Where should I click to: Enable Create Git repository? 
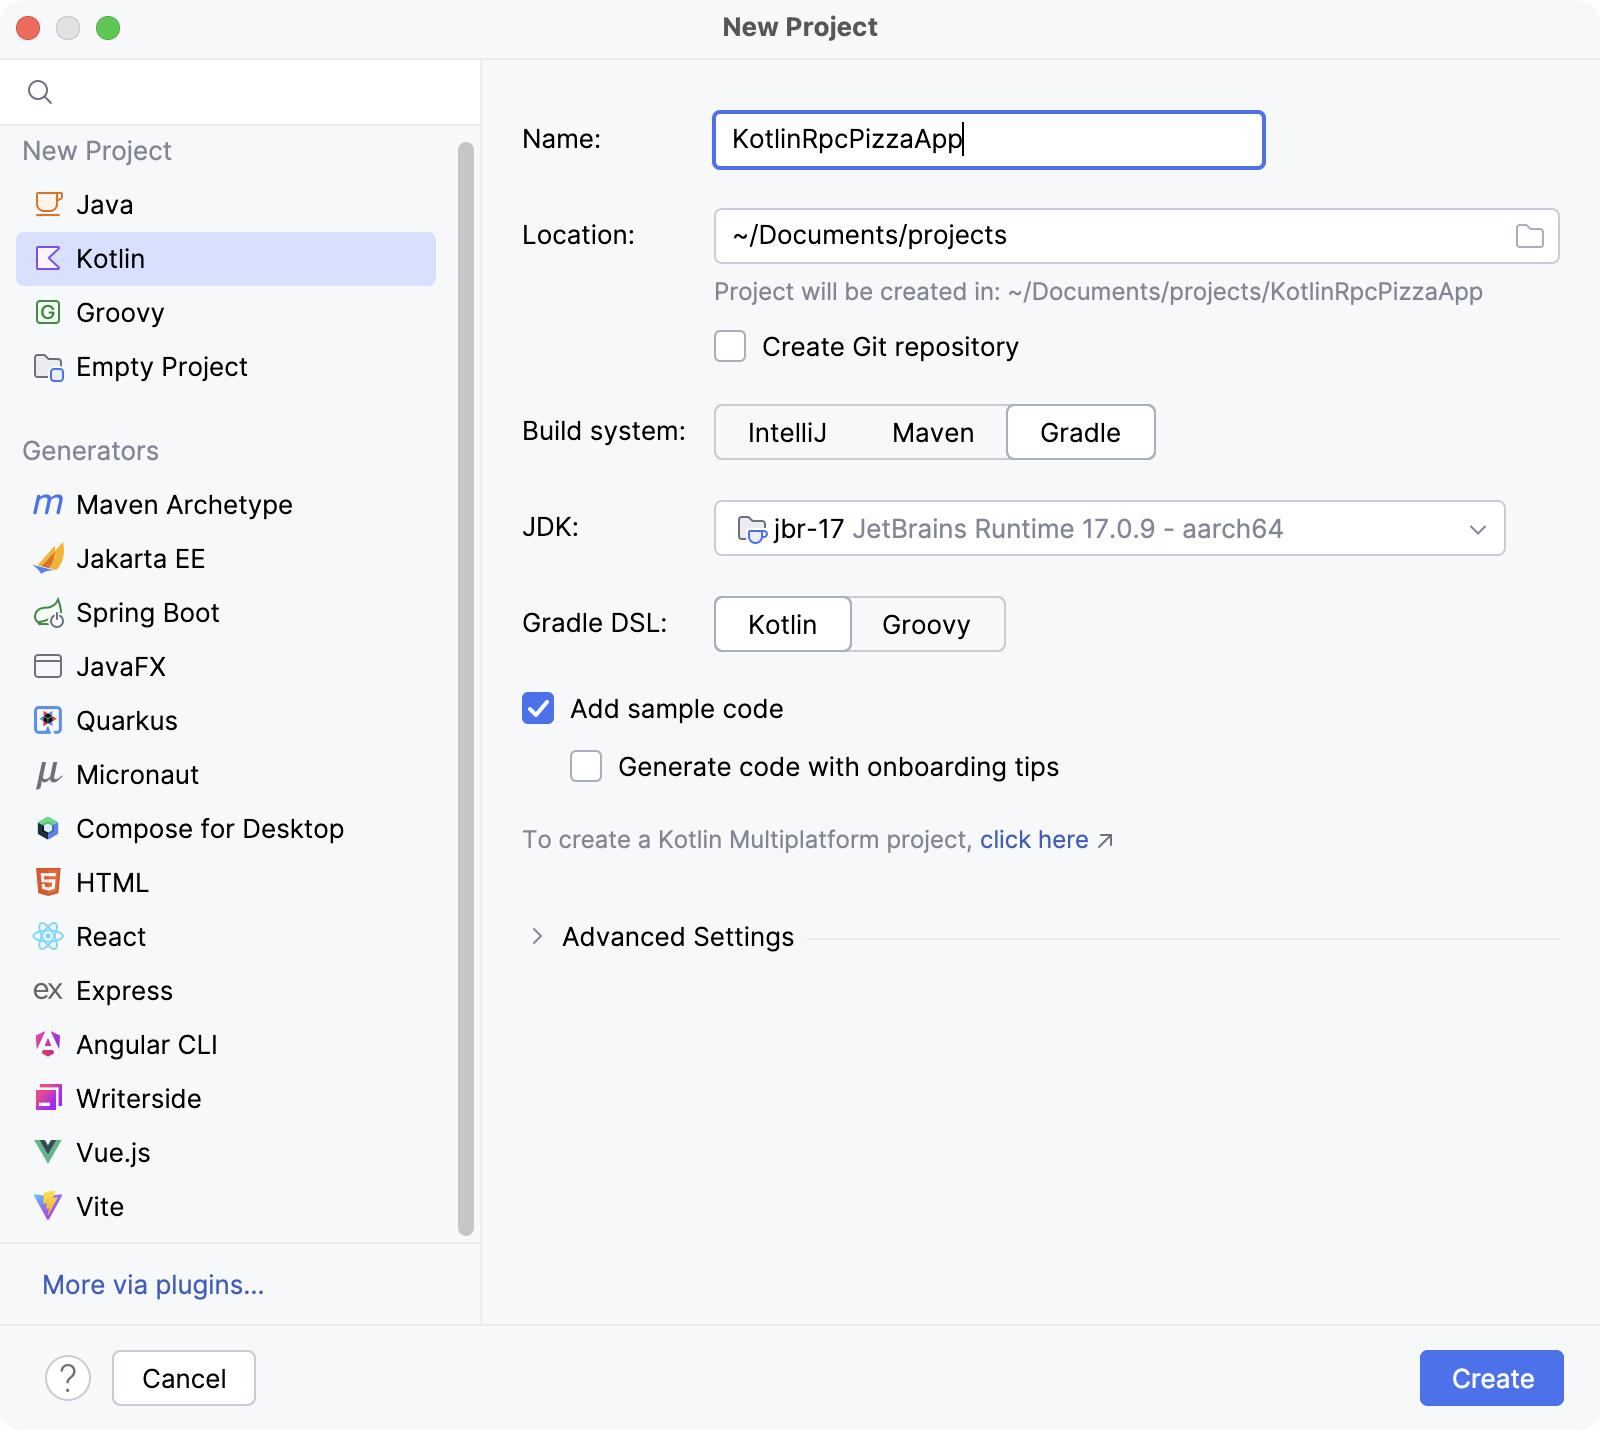click(x=729, y=346)
